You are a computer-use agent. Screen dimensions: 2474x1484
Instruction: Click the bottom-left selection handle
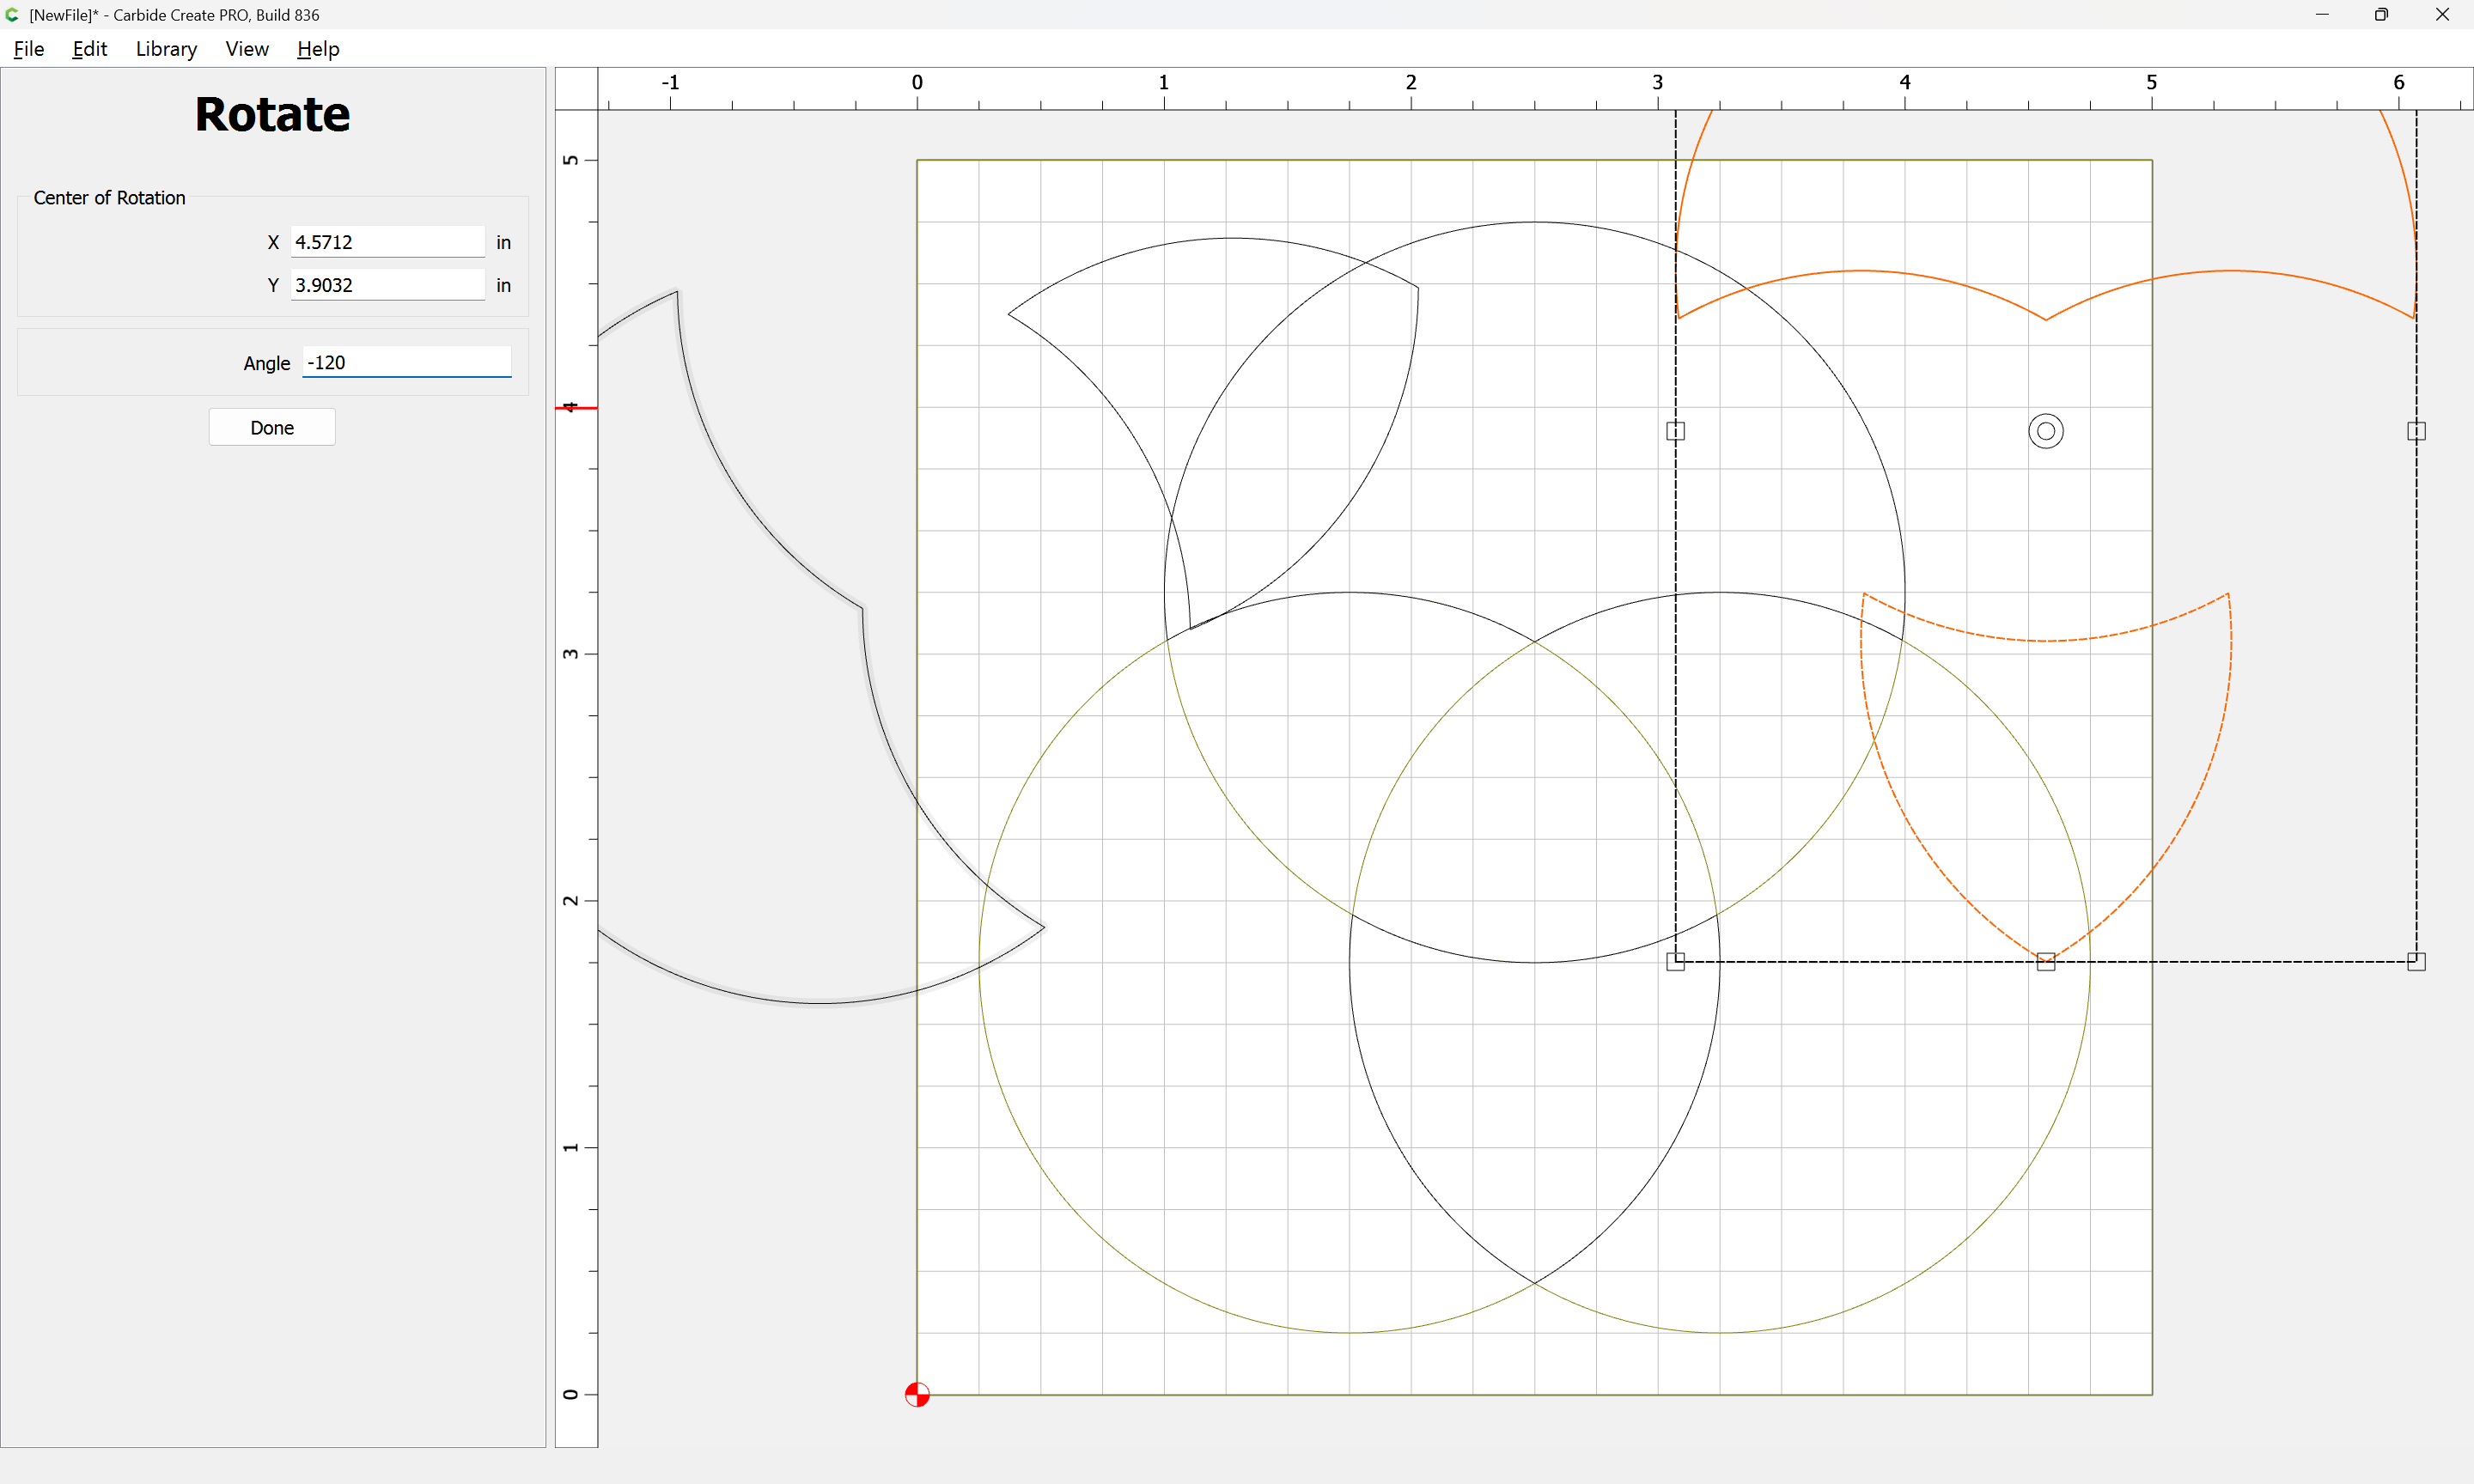(1675, 962)
